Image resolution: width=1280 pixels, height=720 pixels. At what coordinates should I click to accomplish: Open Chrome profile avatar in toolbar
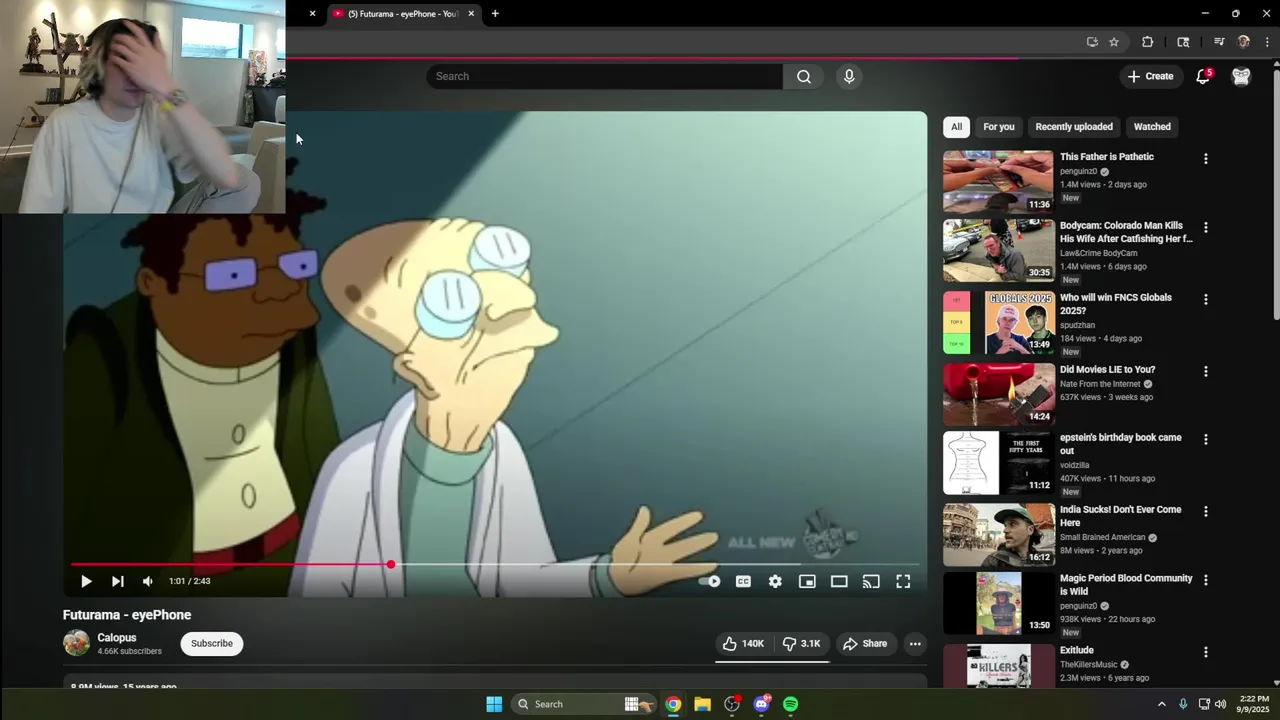coord(1243,42)
